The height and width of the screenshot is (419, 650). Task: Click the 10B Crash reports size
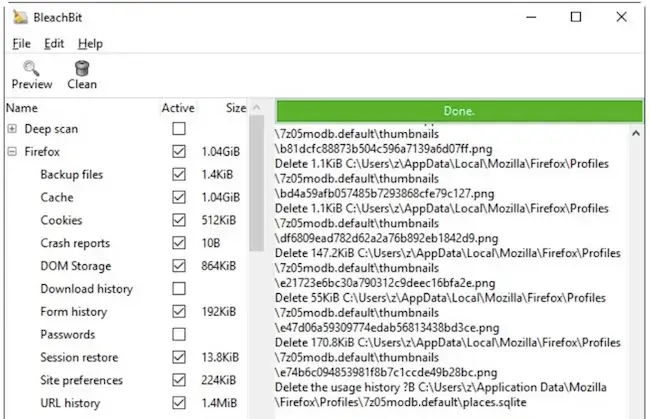[x=211, y=243]
